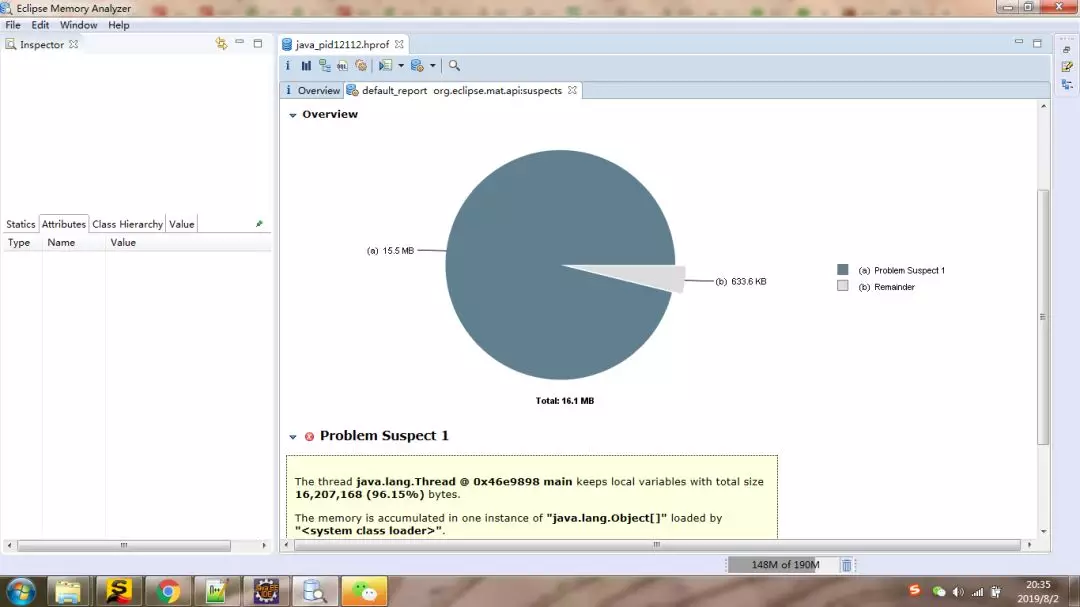Open Google Chrome from taskbar
Viewport: 1080px width, 607px height.
pos(167,592)
